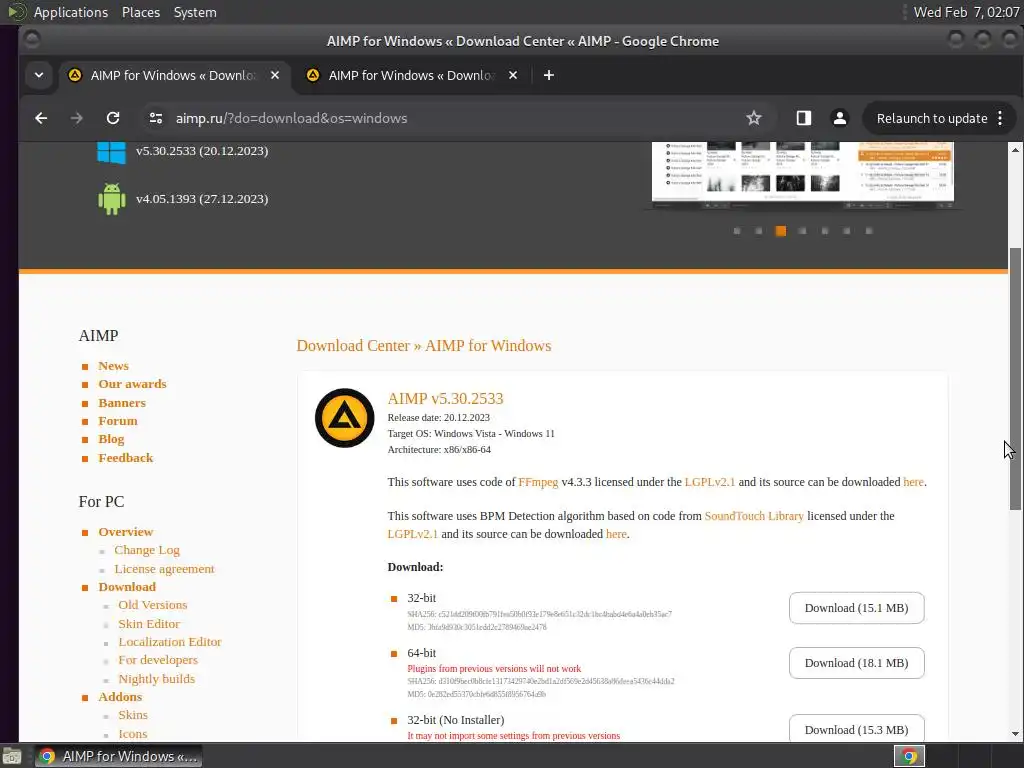Open the Places menu
The height and width of the screenshot is (768, 1024).
click(x=141, y=12)
